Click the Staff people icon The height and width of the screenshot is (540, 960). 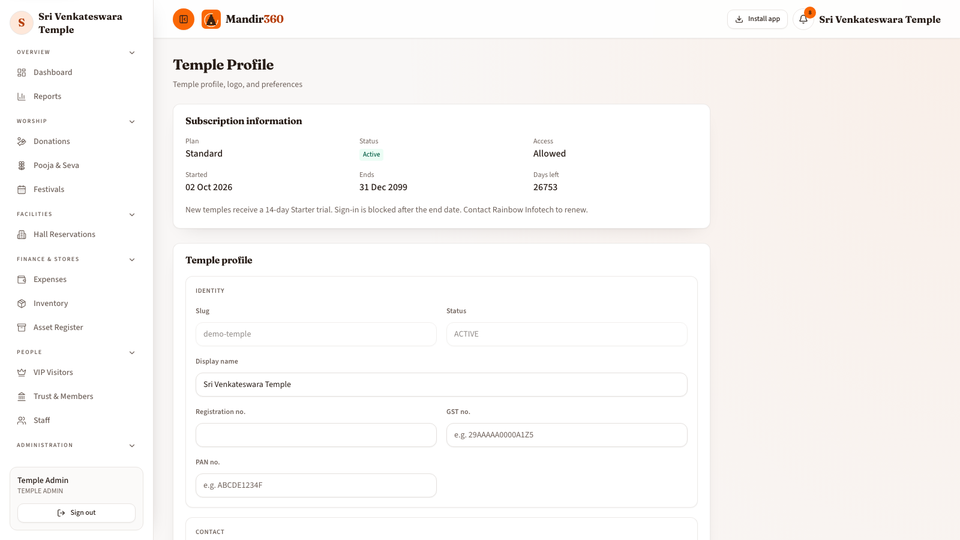pos(21,421)
